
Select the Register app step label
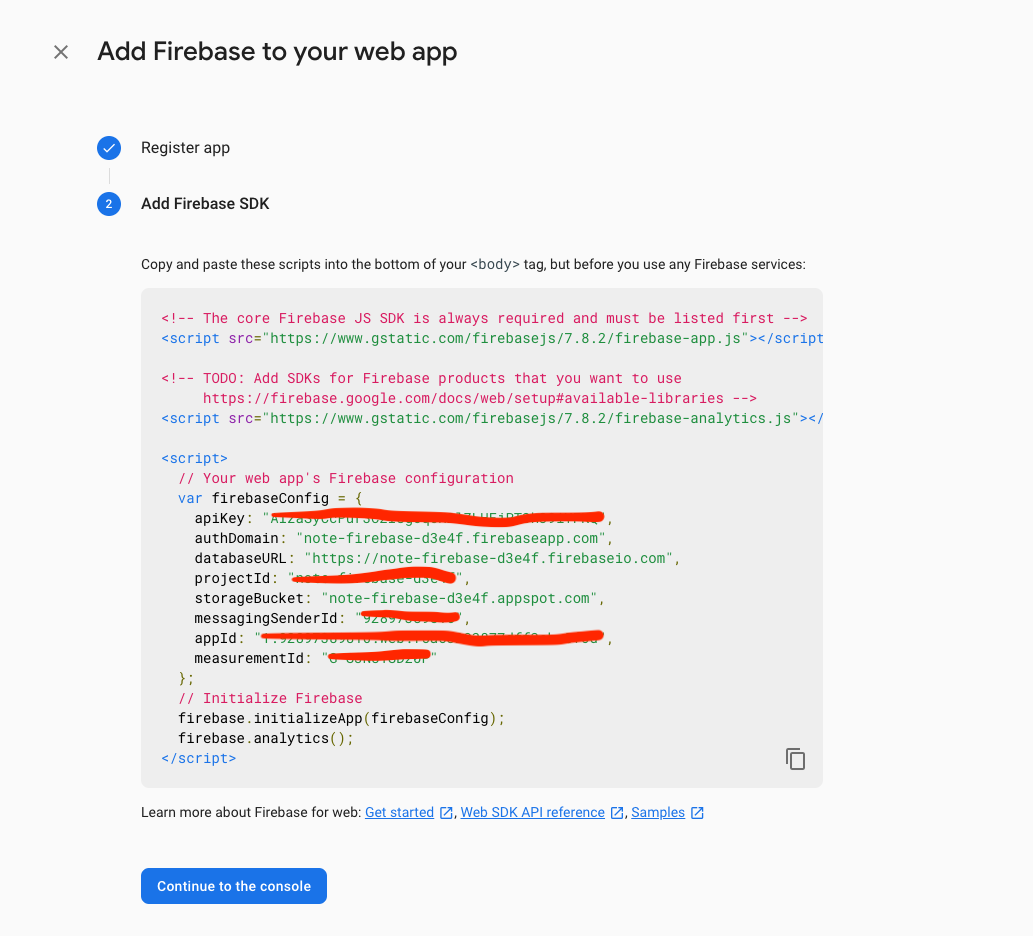pos(185,148)
